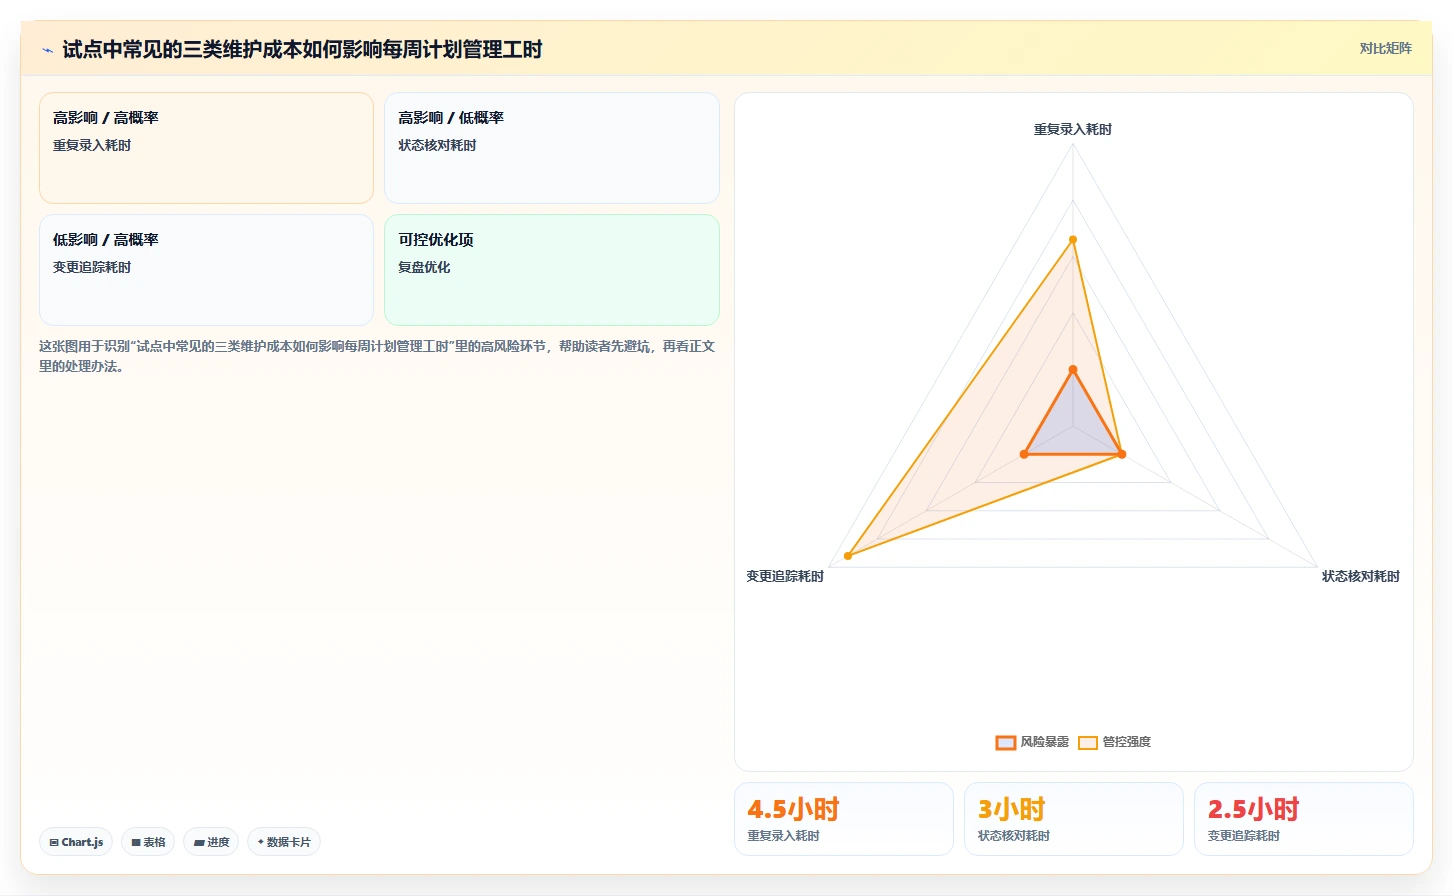The width and height of the screenshot is (1453, 896).
Task: Click the 进度 tag chip
Action: tap(211, 842)
